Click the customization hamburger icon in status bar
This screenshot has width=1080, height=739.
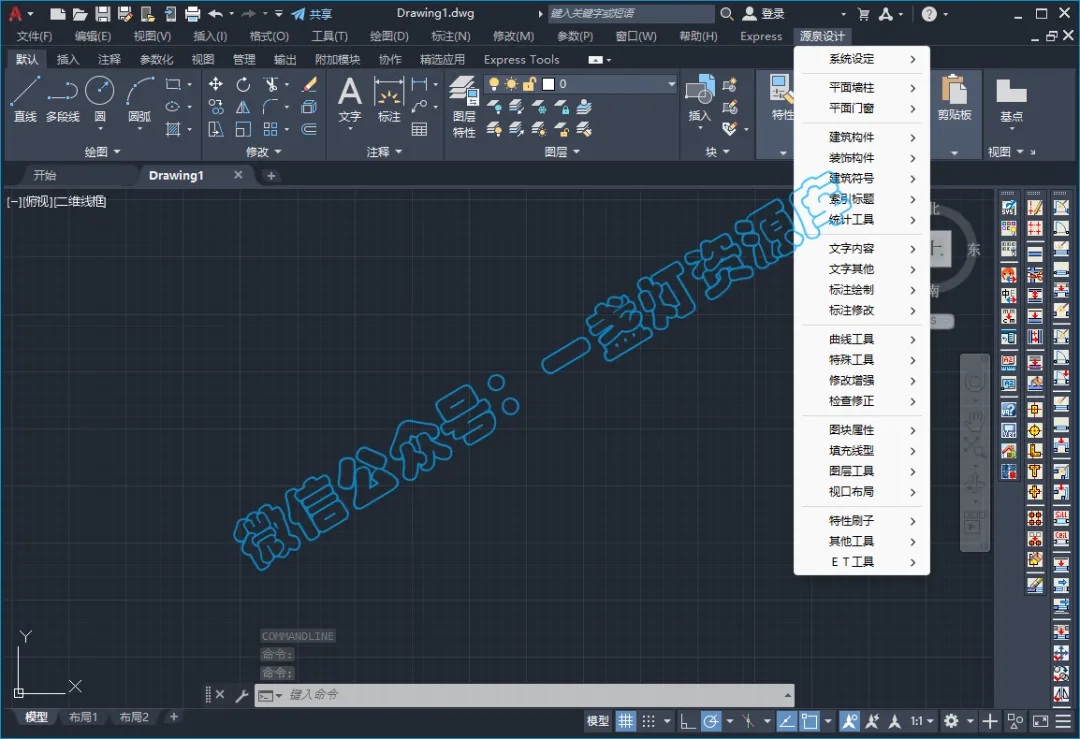tap(1063, 721)
